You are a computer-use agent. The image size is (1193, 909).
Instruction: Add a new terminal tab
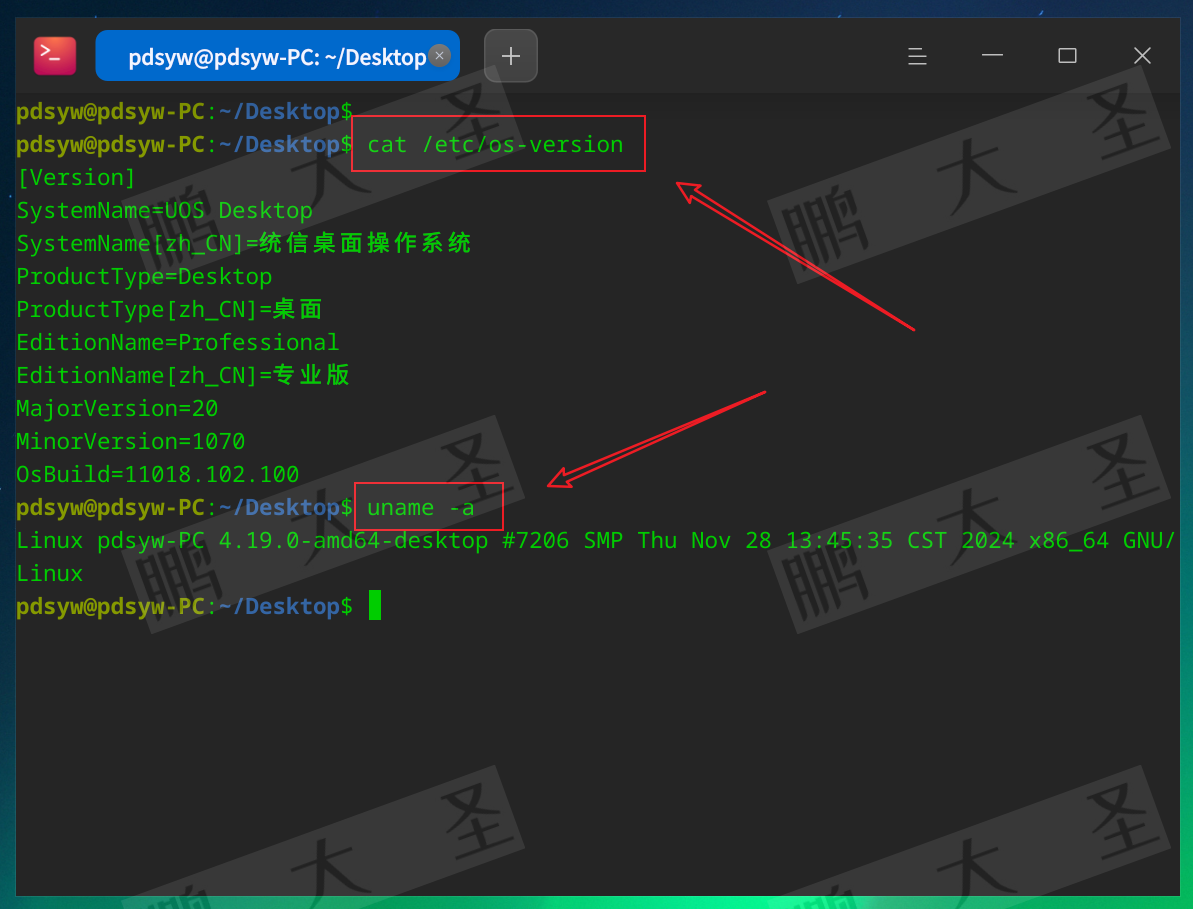511,56
